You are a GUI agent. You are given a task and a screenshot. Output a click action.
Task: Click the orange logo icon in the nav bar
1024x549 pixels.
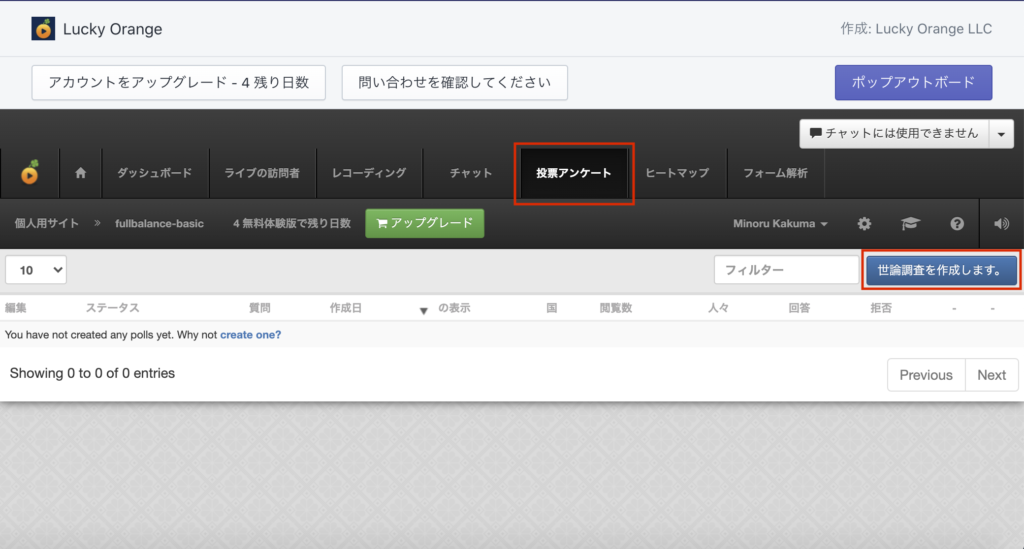coord(30,172)
